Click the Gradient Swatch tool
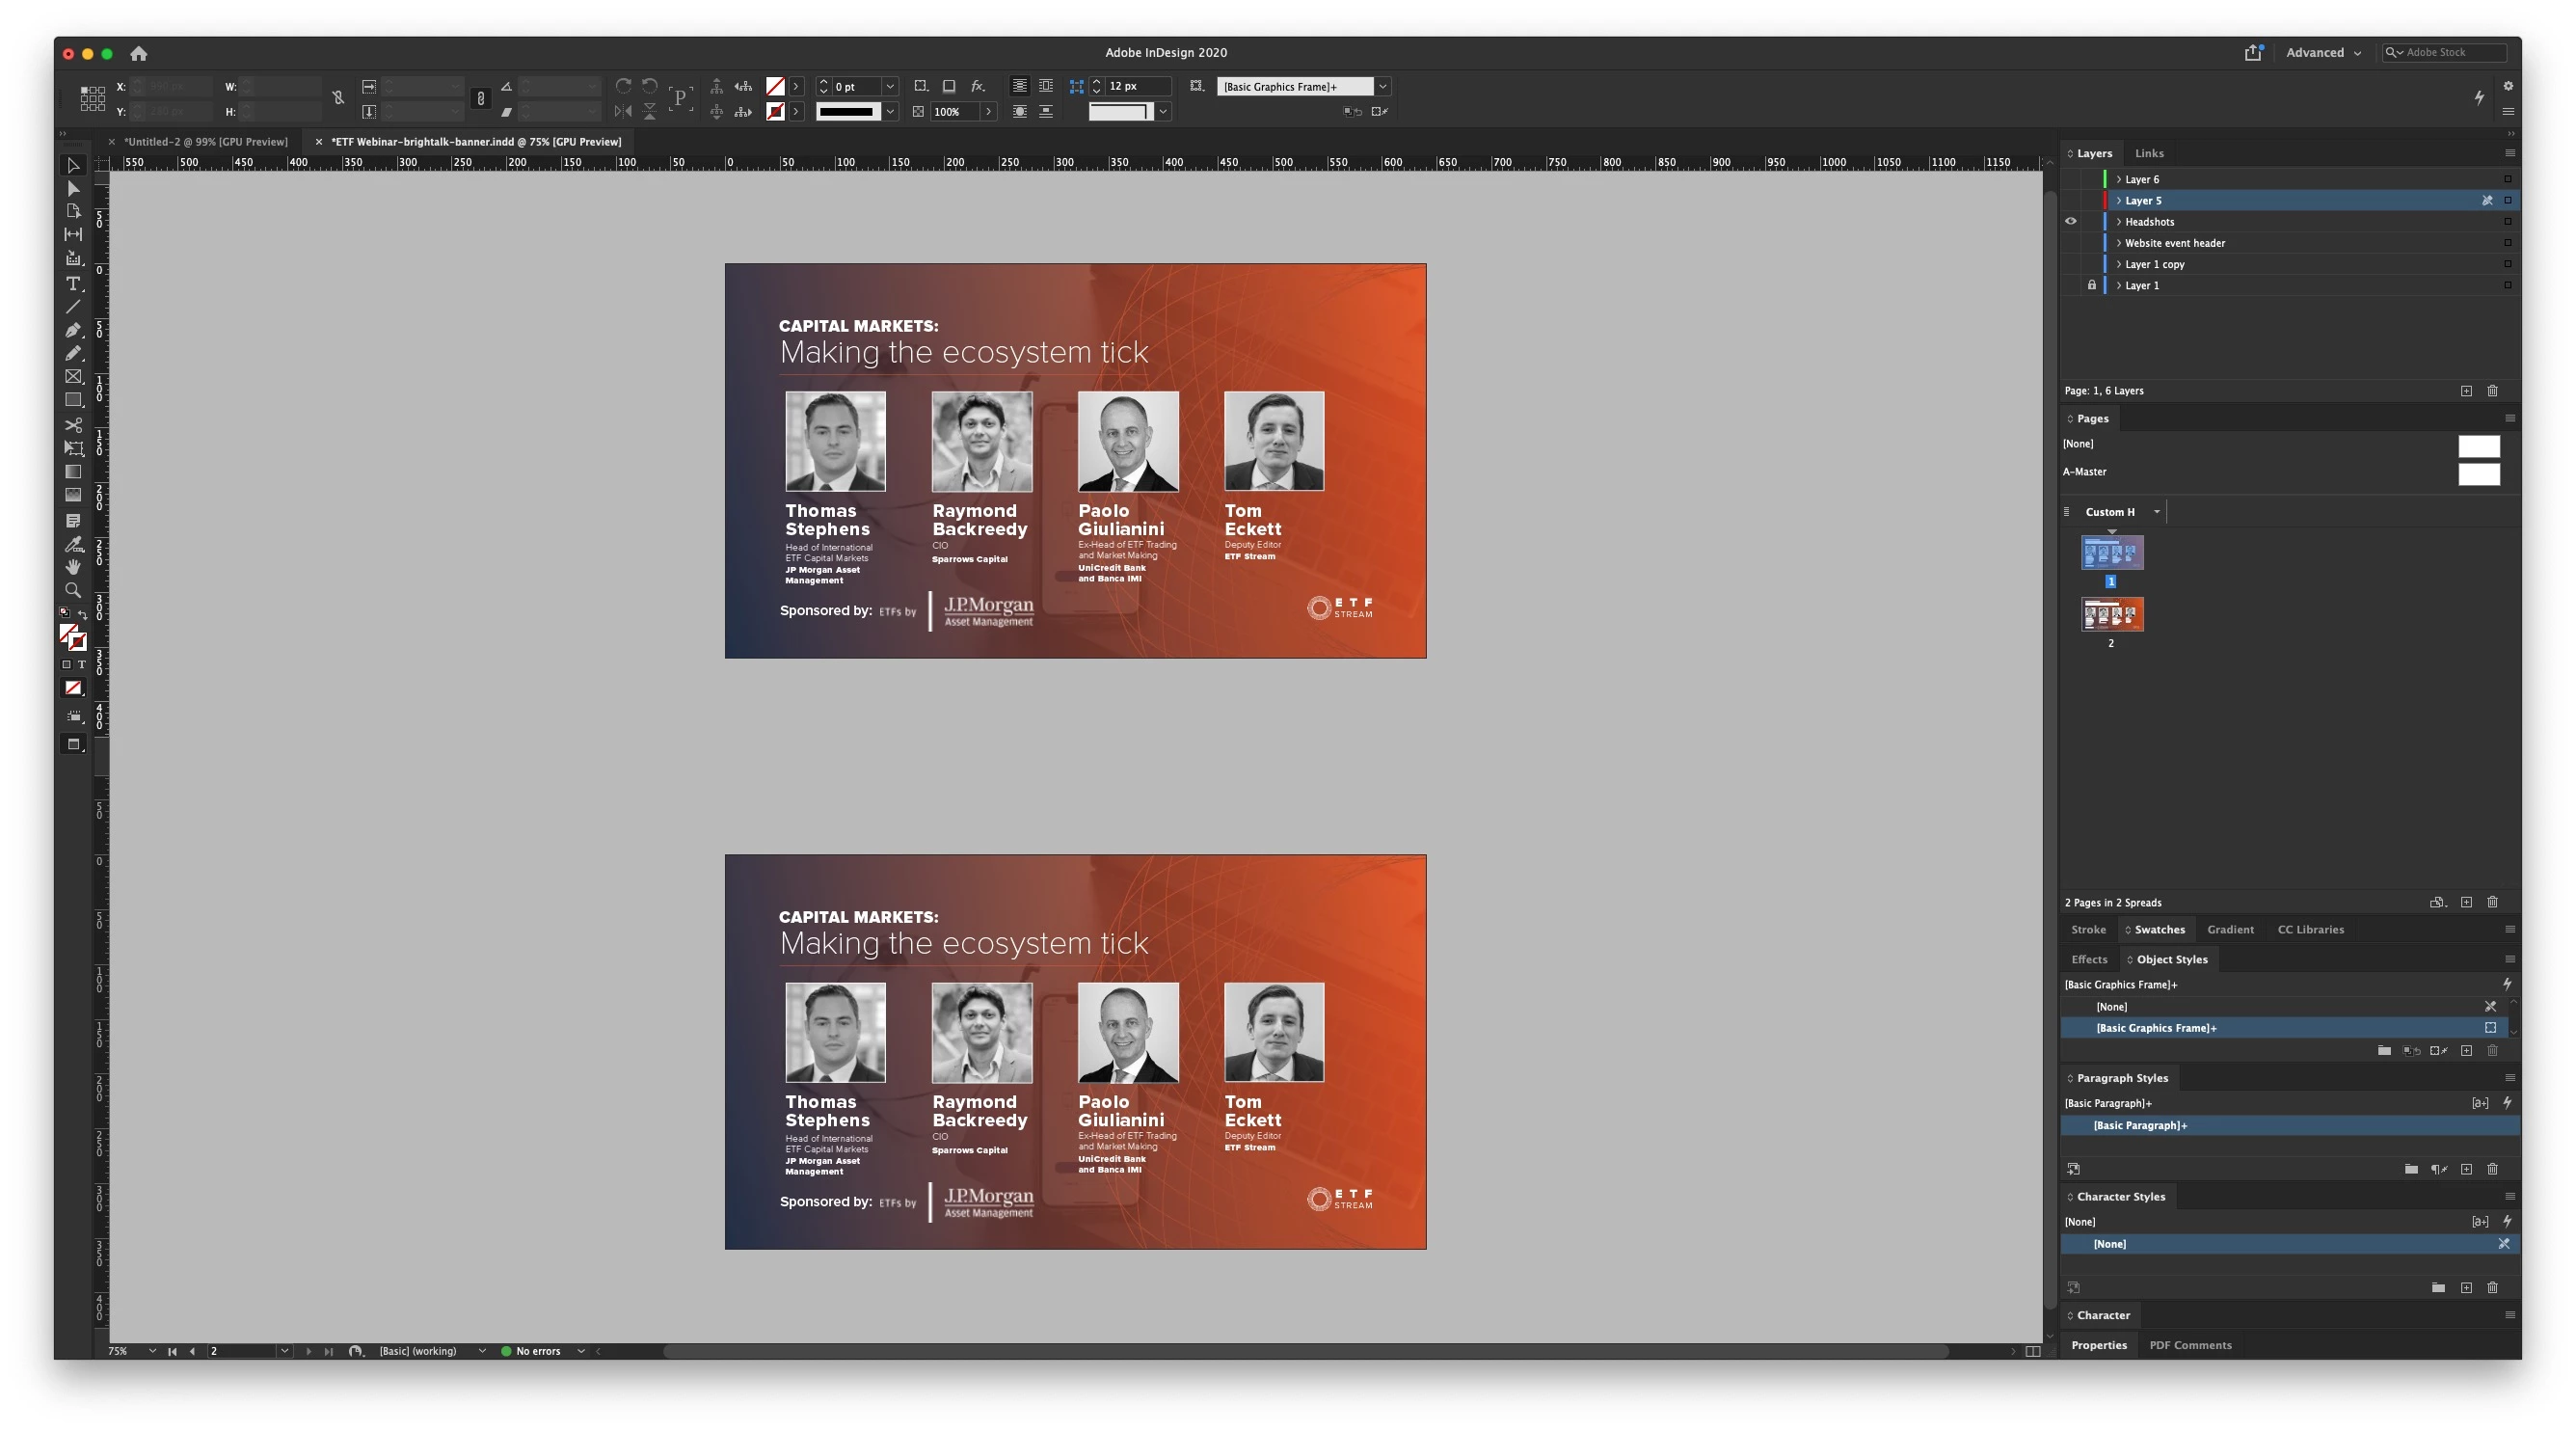 point(73,471)
